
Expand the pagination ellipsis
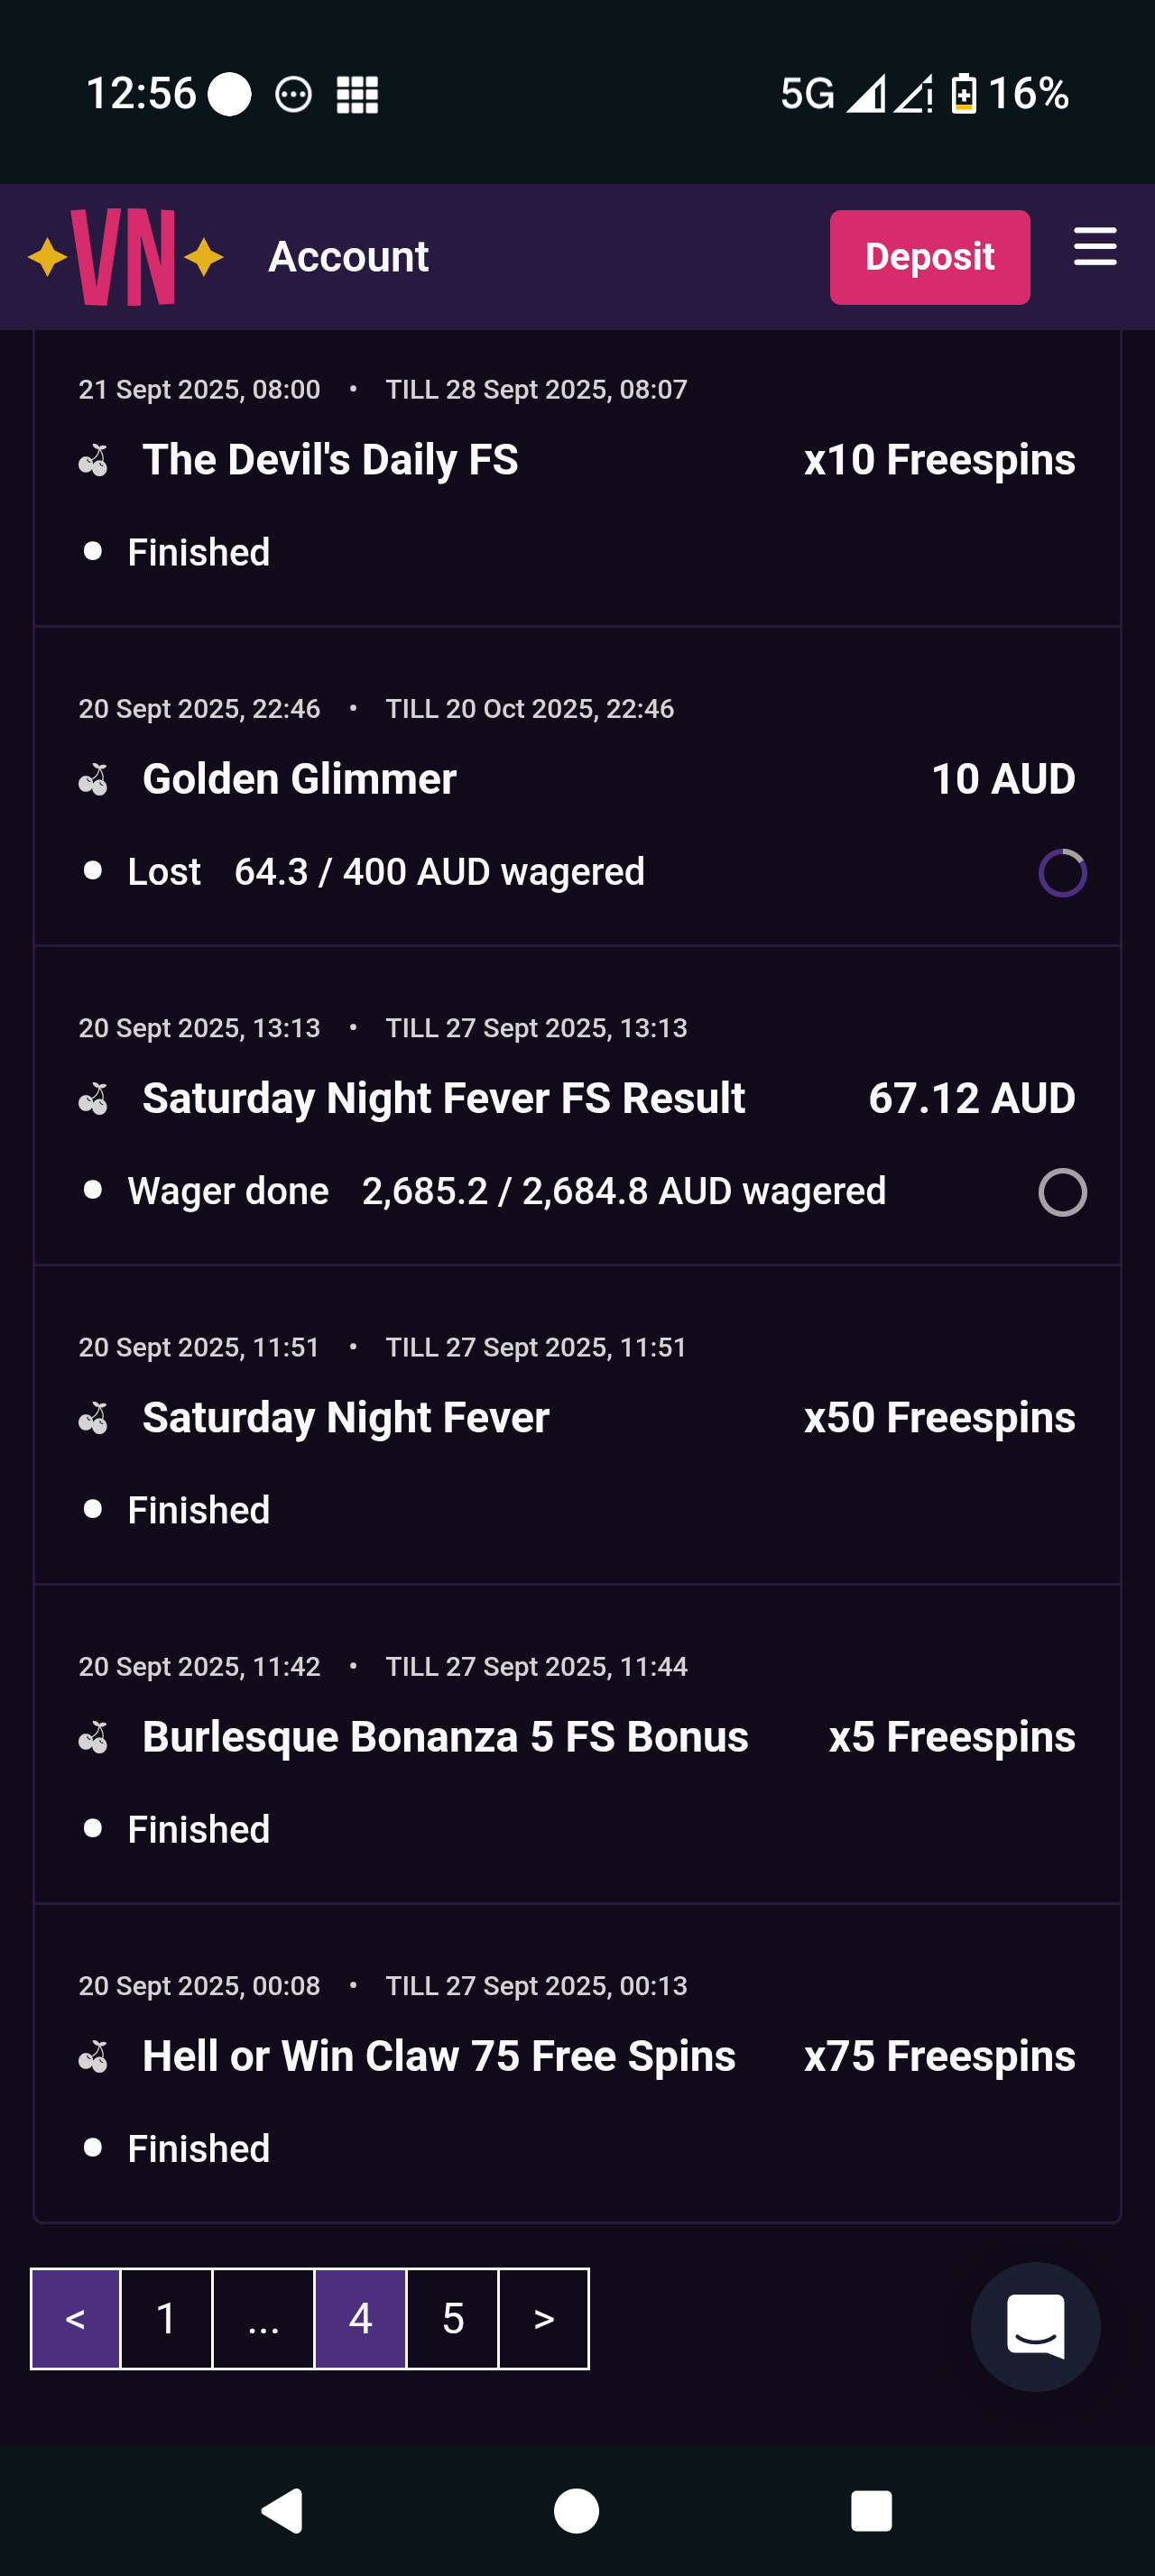pyautogui.click(x=263, y=2318)
